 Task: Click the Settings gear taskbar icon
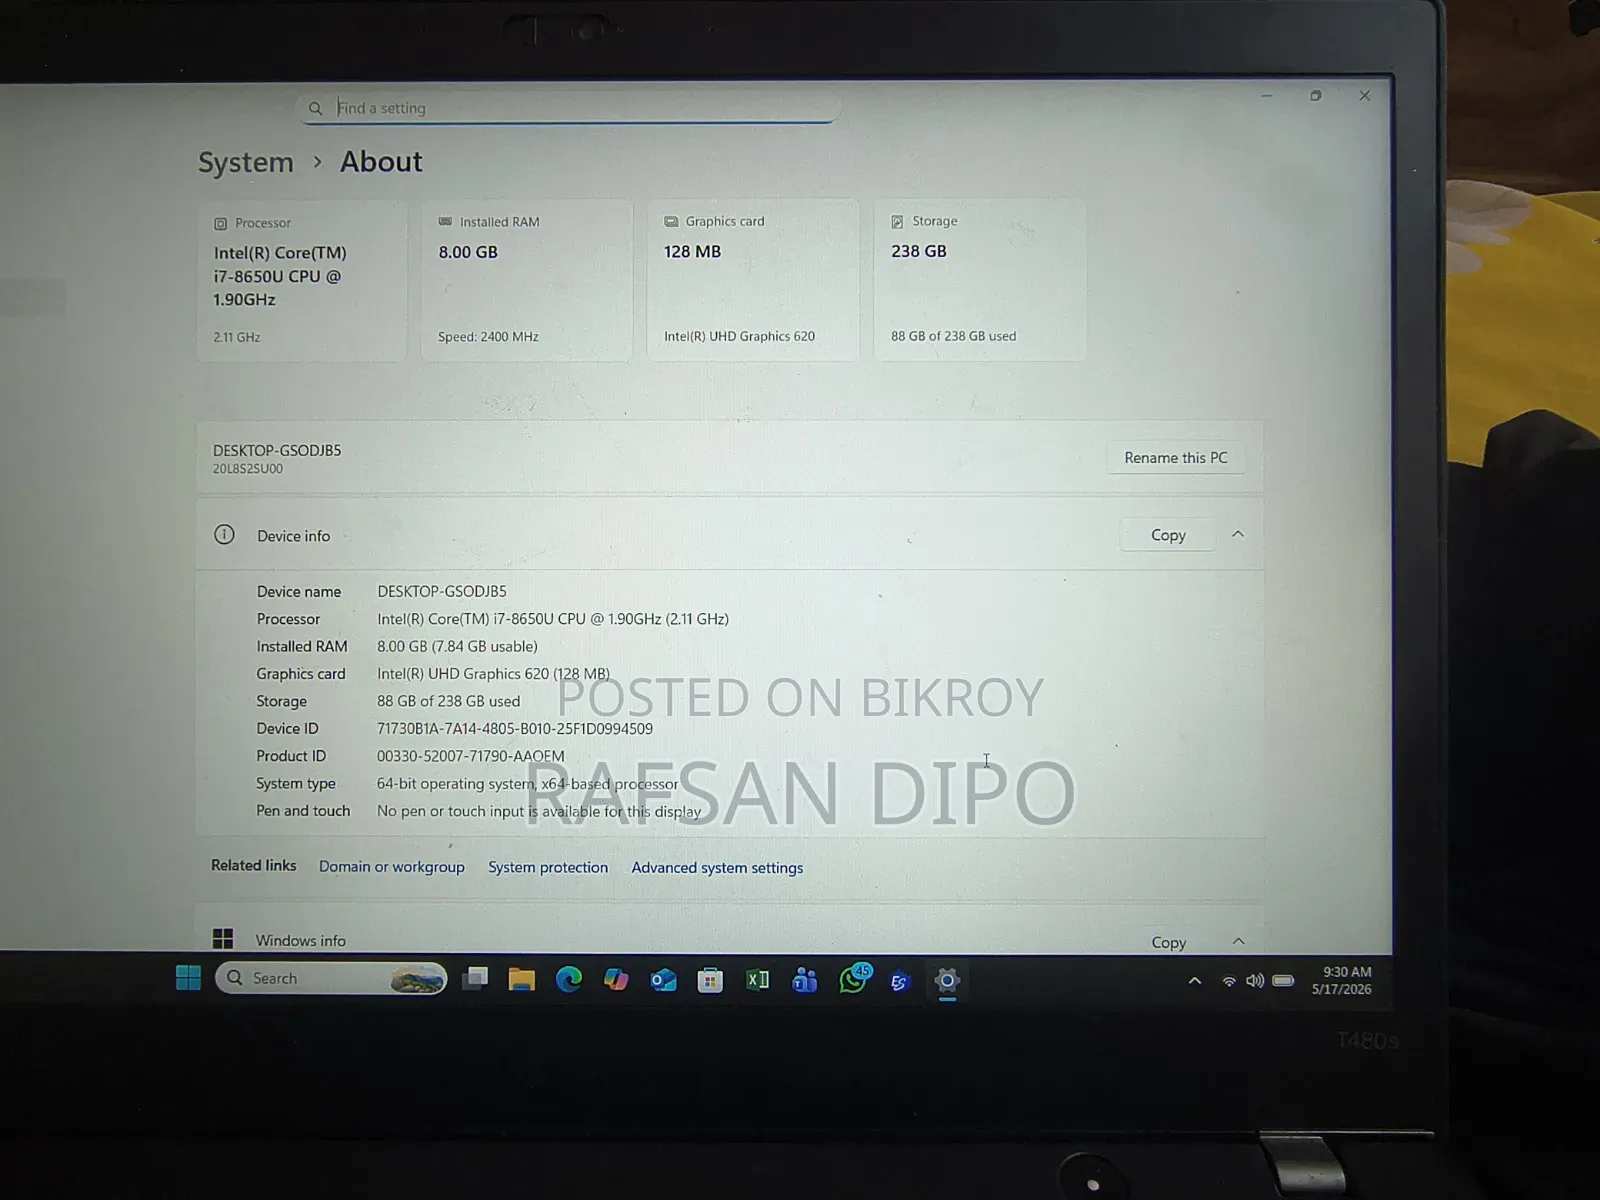click(x=947, y=980)
